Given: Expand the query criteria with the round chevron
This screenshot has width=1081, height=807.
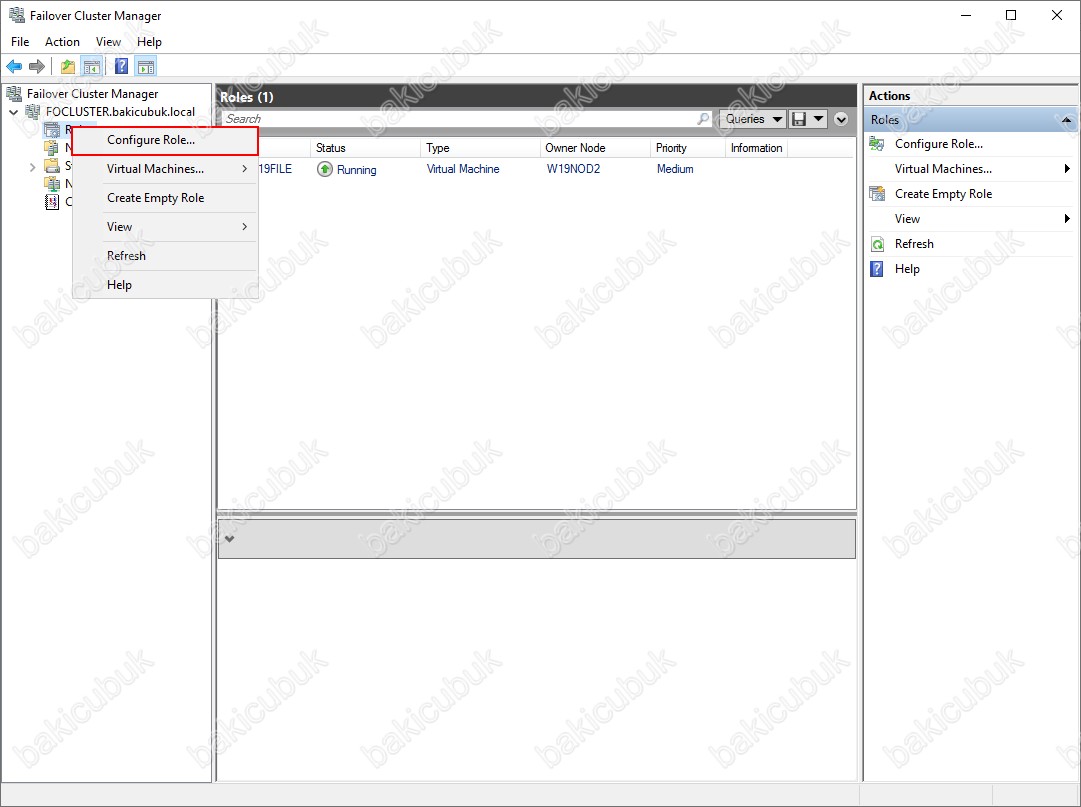Looking at the screenshot, I should (x=841, y=119).
